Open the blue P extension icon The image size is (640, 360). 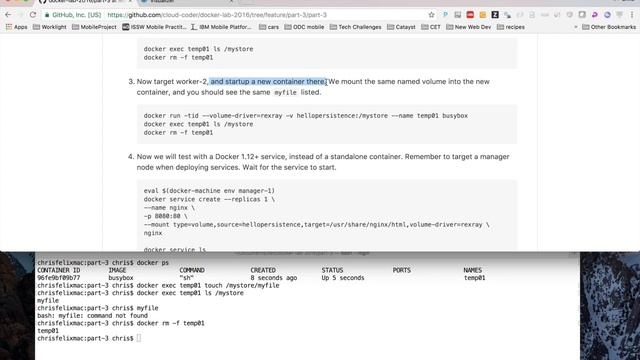(445, 15)
